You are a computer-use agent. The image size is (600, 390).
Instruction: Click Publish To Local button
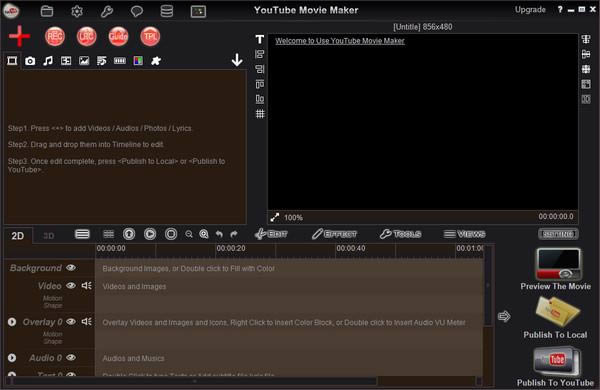[556, 318]
